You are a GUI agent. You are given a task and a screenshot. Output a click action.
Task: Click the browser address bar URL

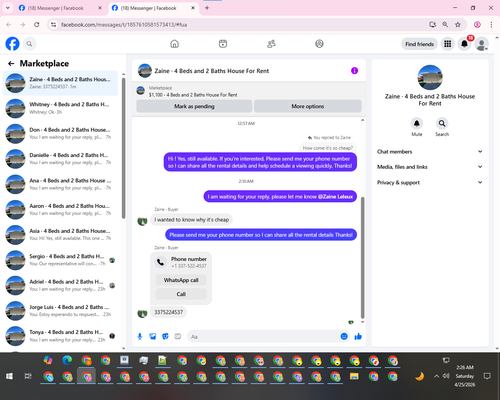click(124, 25)
